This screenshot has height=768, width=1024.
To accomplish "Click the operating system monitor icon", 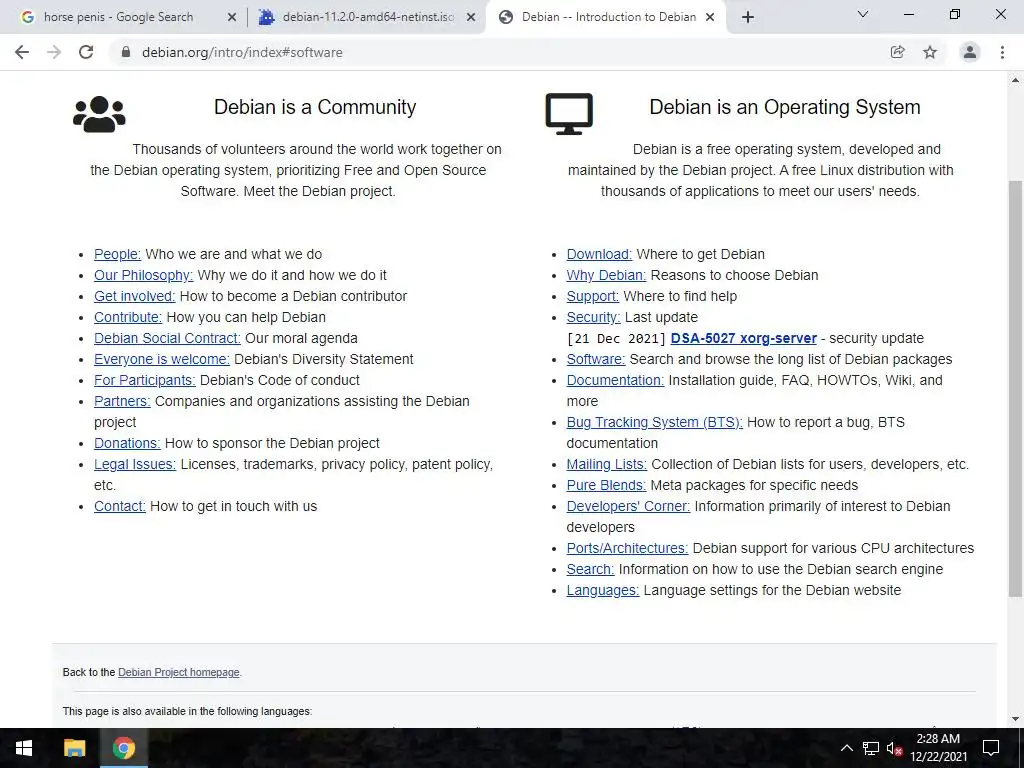I will pos(569,114).
